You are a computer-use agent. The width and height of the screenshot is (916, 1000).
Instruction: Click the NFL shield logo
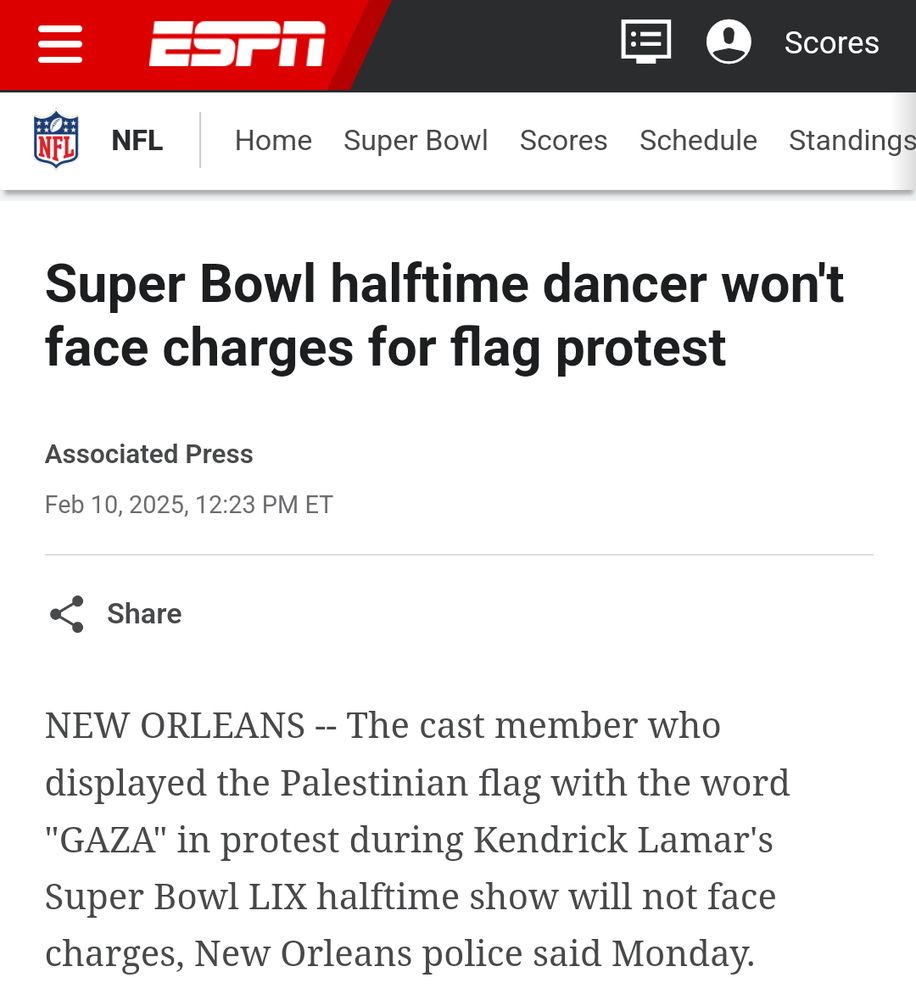(x=57, y=140)
